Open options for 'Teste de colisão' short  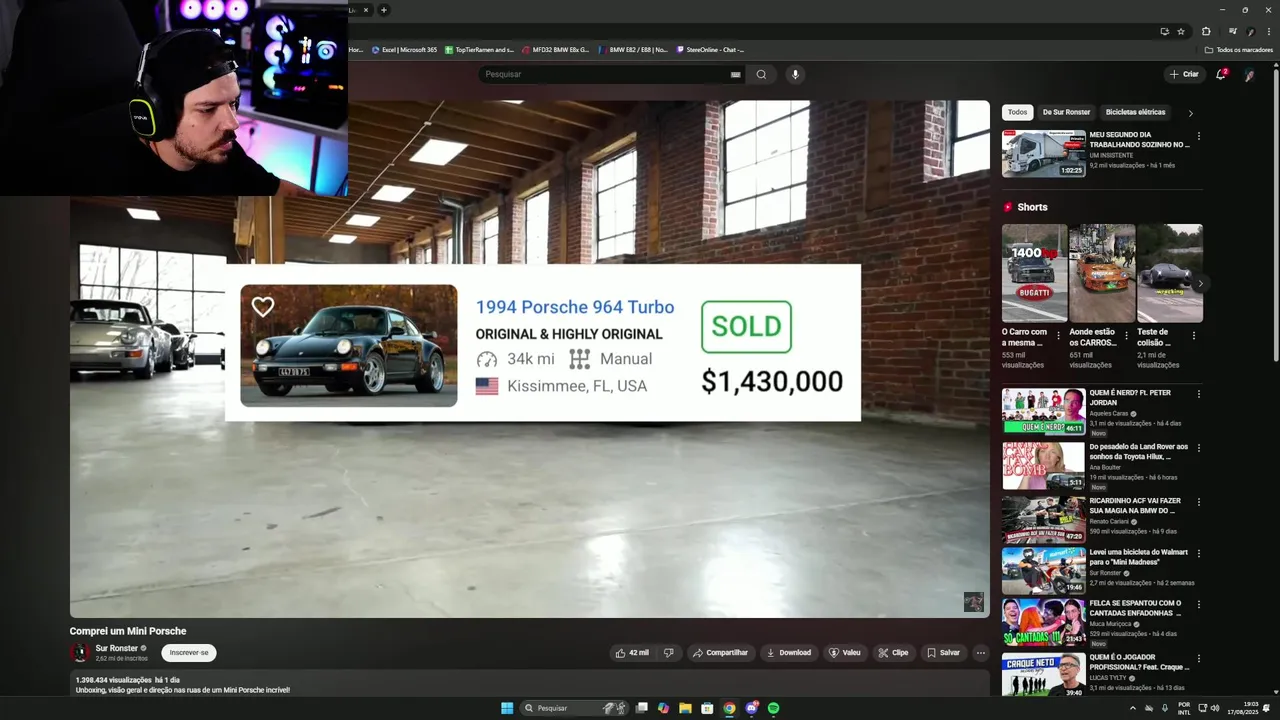1193,336
